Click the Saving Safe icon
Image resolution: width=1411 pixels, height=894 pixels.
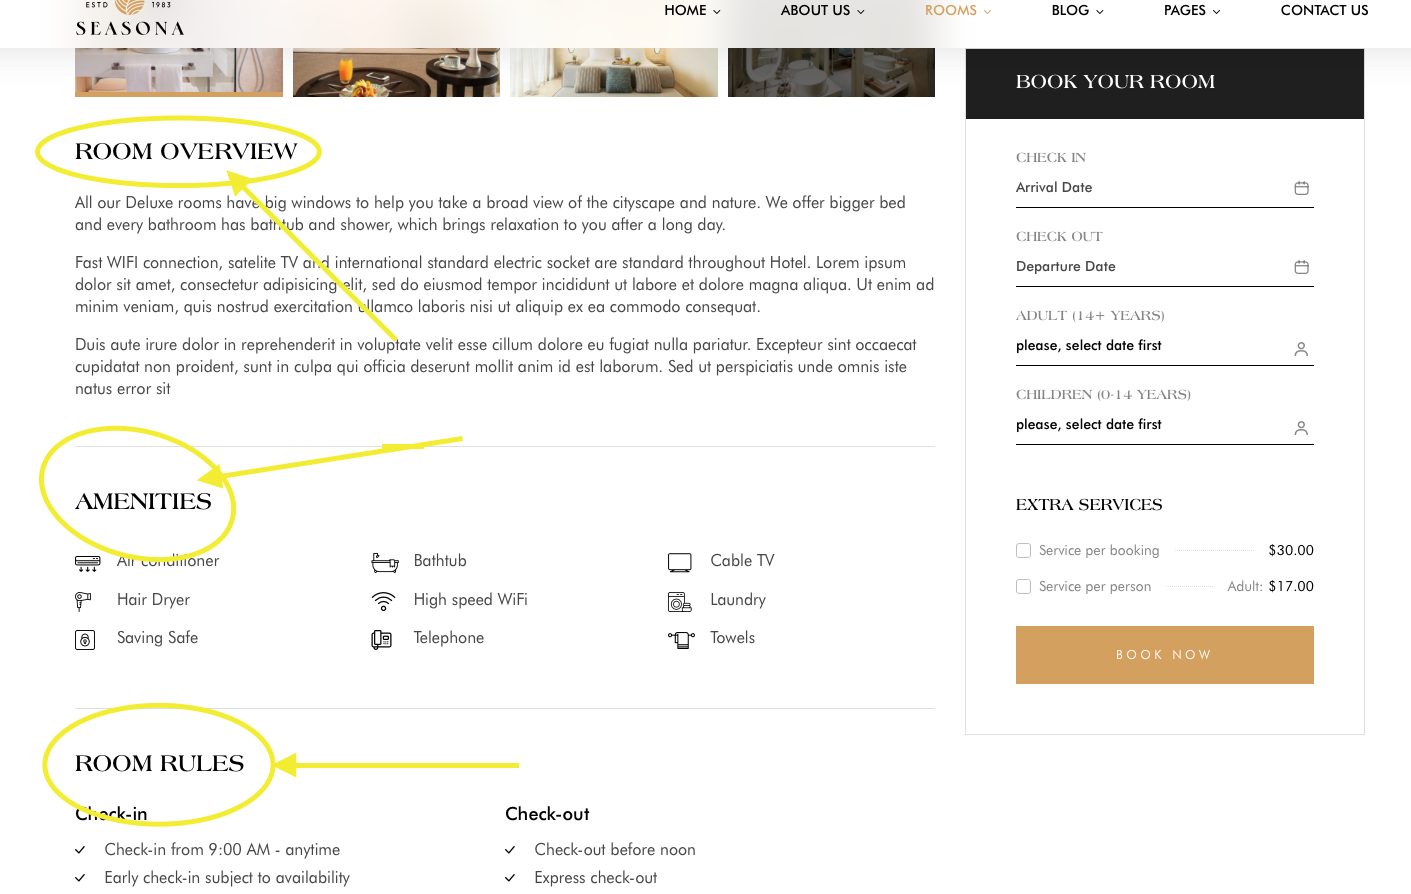[x=85, y=640]
